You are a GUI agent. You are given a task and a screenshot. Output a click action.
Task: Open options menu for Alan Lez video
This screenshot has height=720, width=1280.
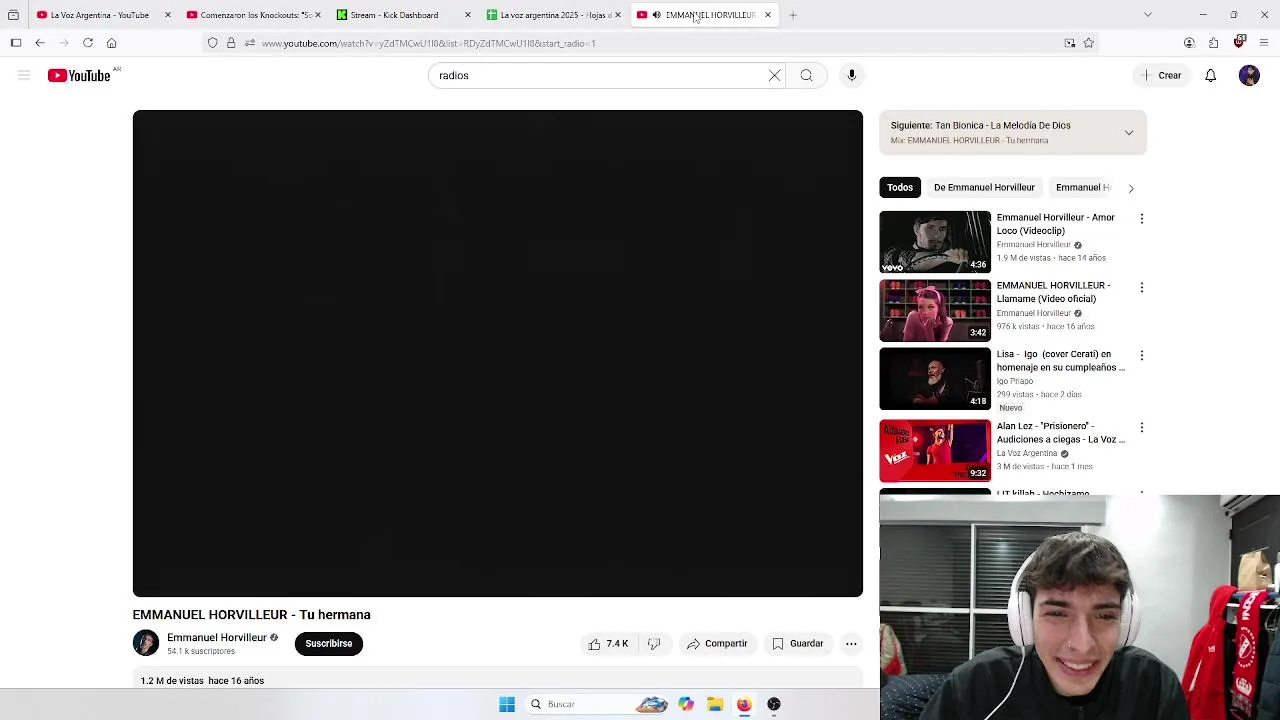pyautogui.click(x=1141, y=427)
